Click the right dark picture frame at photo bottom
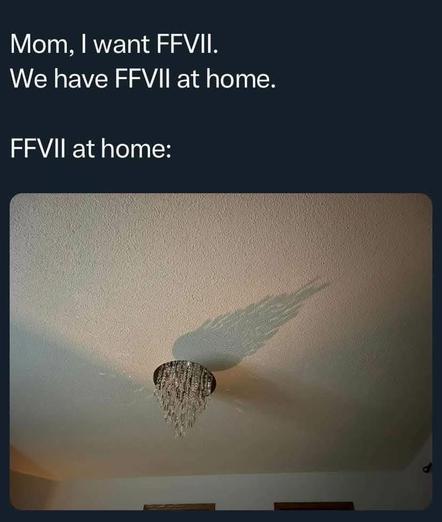Screen dimensions: 442x522 pos(314,506)
